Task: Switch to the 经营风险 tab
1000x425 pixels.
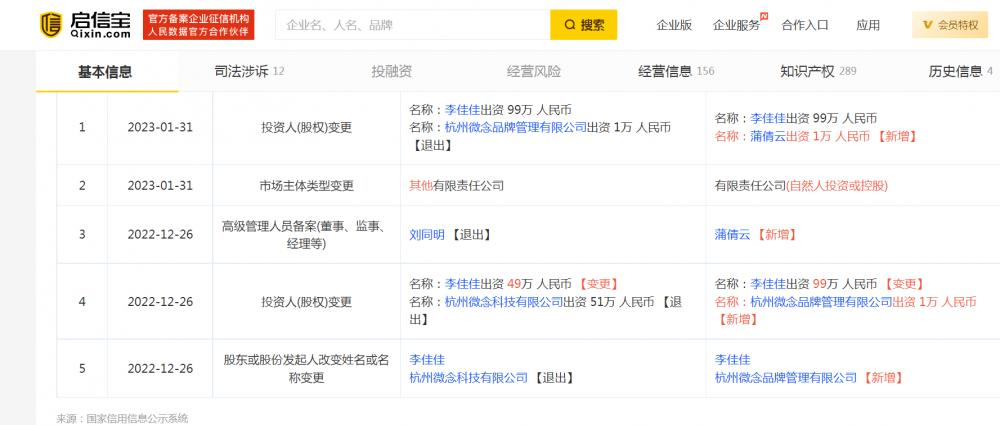Action: click(x=534, y=71)
